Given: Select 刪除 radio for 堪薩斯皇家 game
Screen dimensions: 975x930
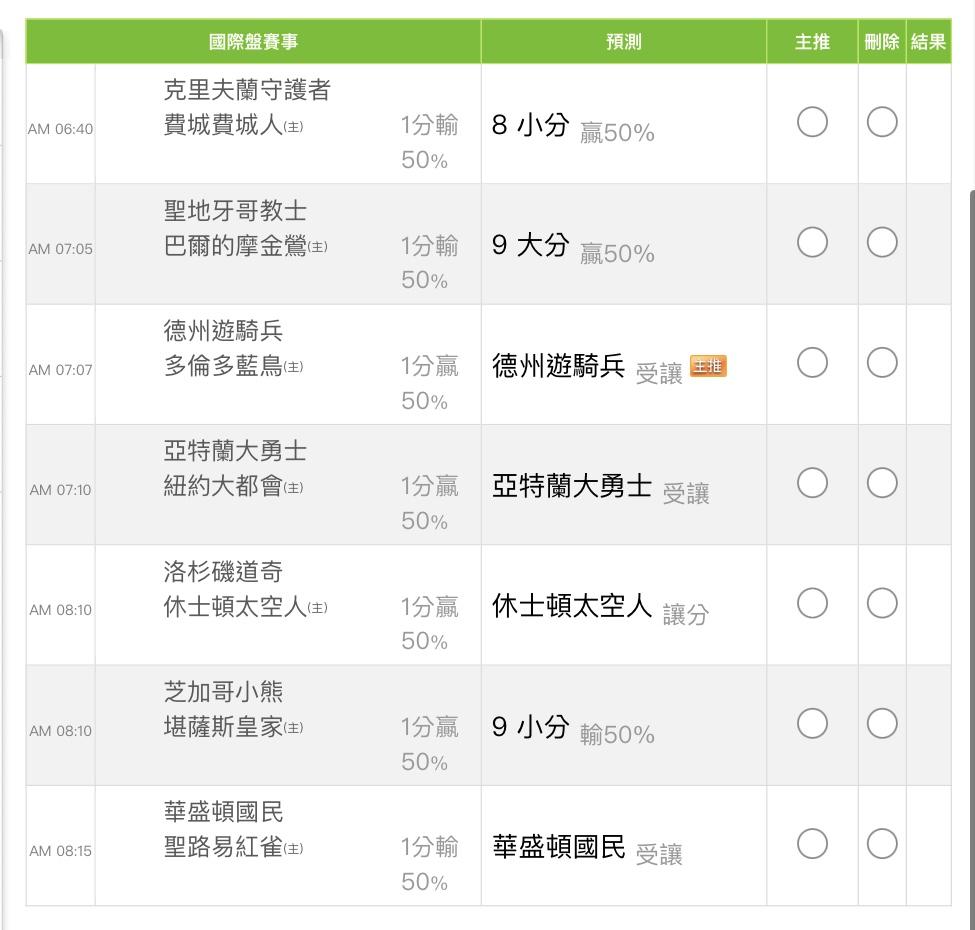Looking at the screenshot, I should (882, 724).
